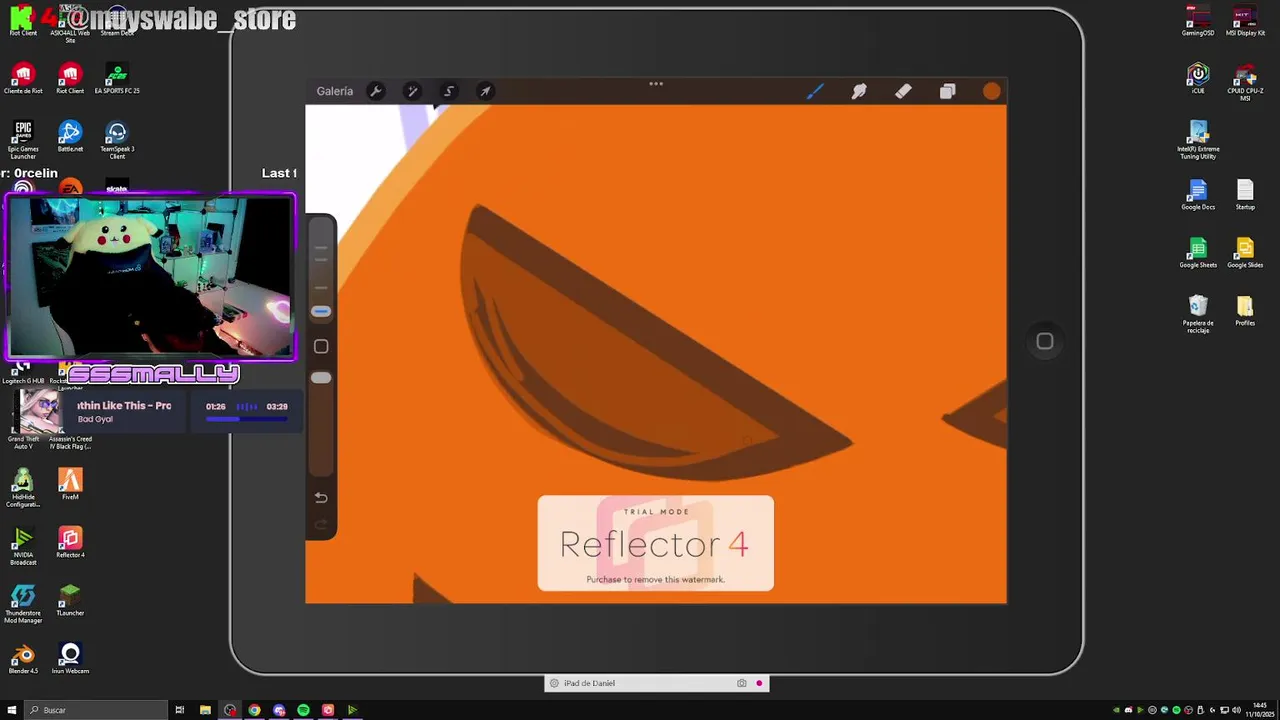Open the Windows Start menu
The height and width of the screenshot is (720, 1280).
pyautogui.click(x=12, y=710)
